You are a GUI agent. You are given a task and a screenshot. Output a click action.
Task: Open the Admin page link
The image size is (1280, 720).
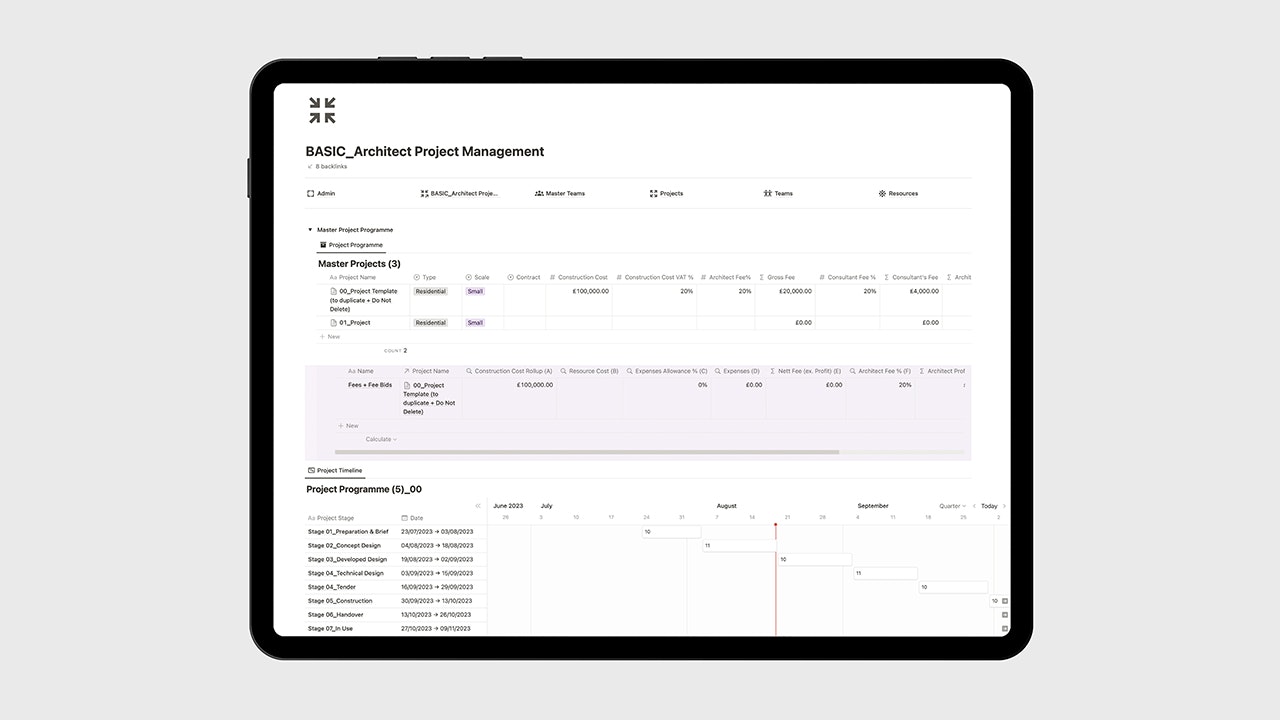tap(321, 193)
